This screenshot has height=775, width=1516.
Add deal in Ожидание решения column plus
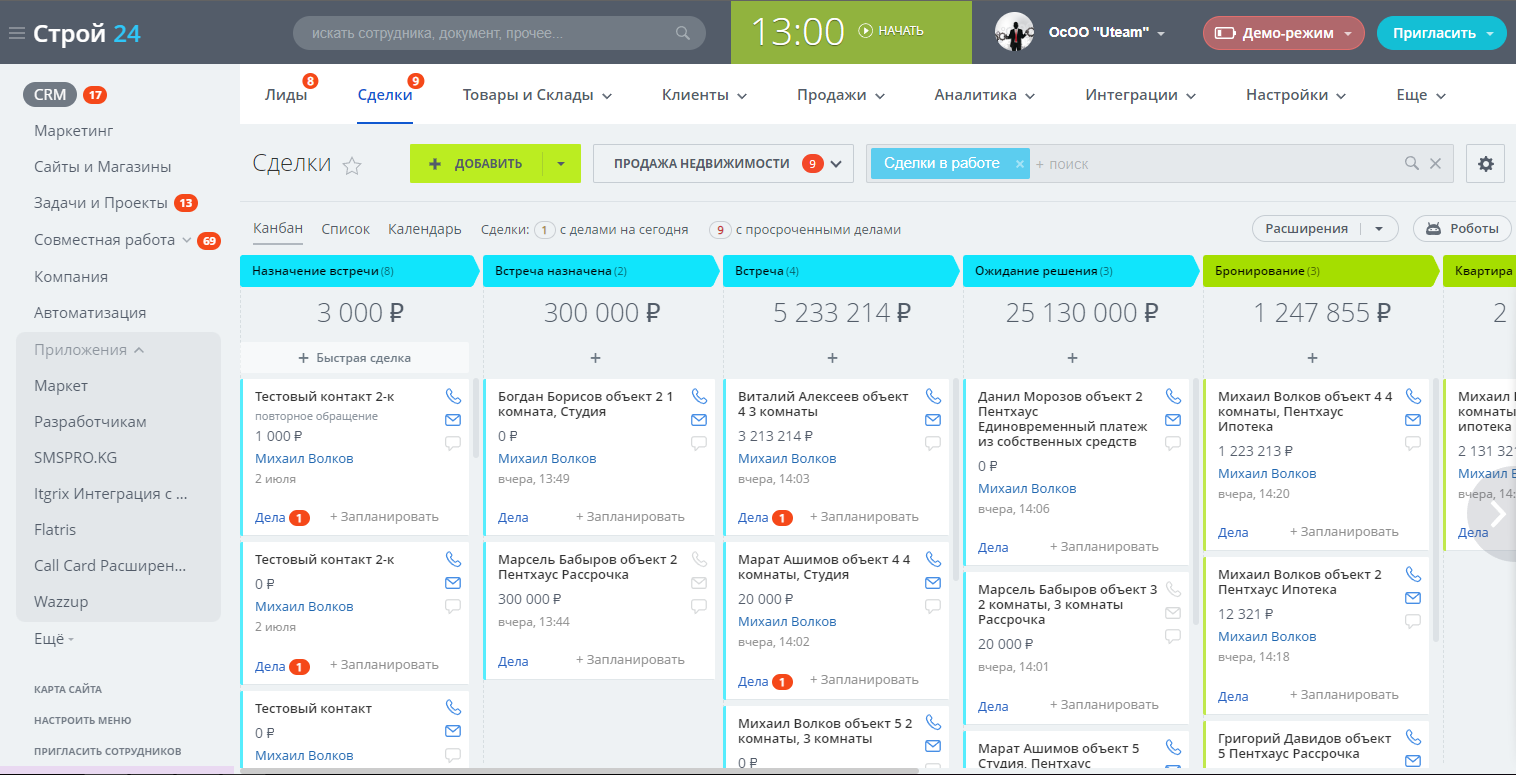(1073, 358)
